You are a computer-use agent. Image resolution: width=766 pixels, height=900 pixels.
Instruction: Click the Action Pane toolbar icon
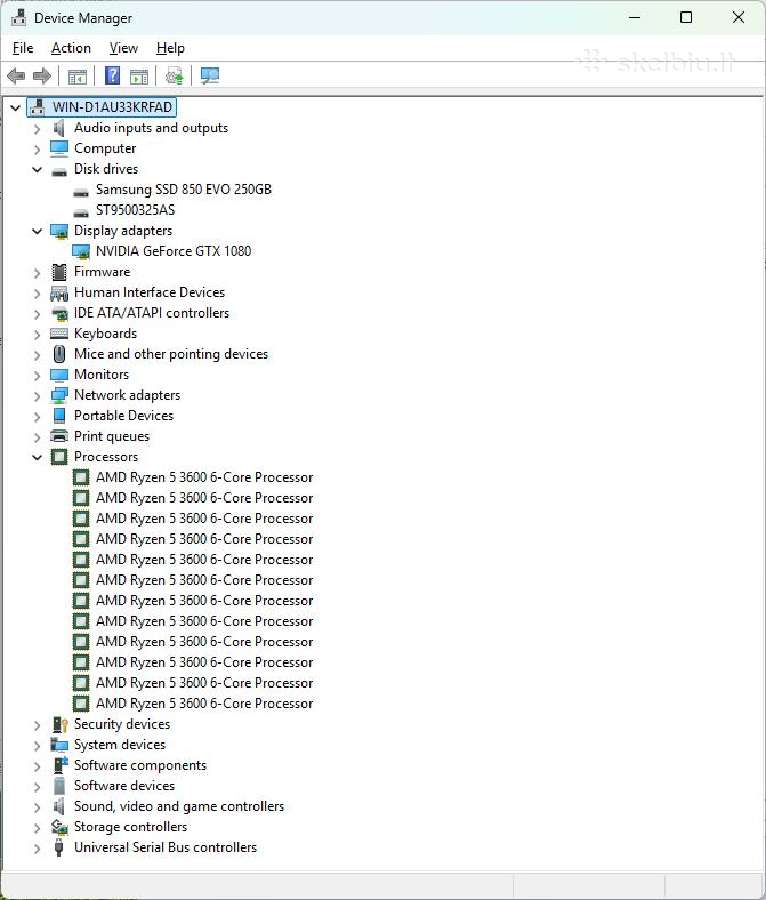[x=139, y=76]
